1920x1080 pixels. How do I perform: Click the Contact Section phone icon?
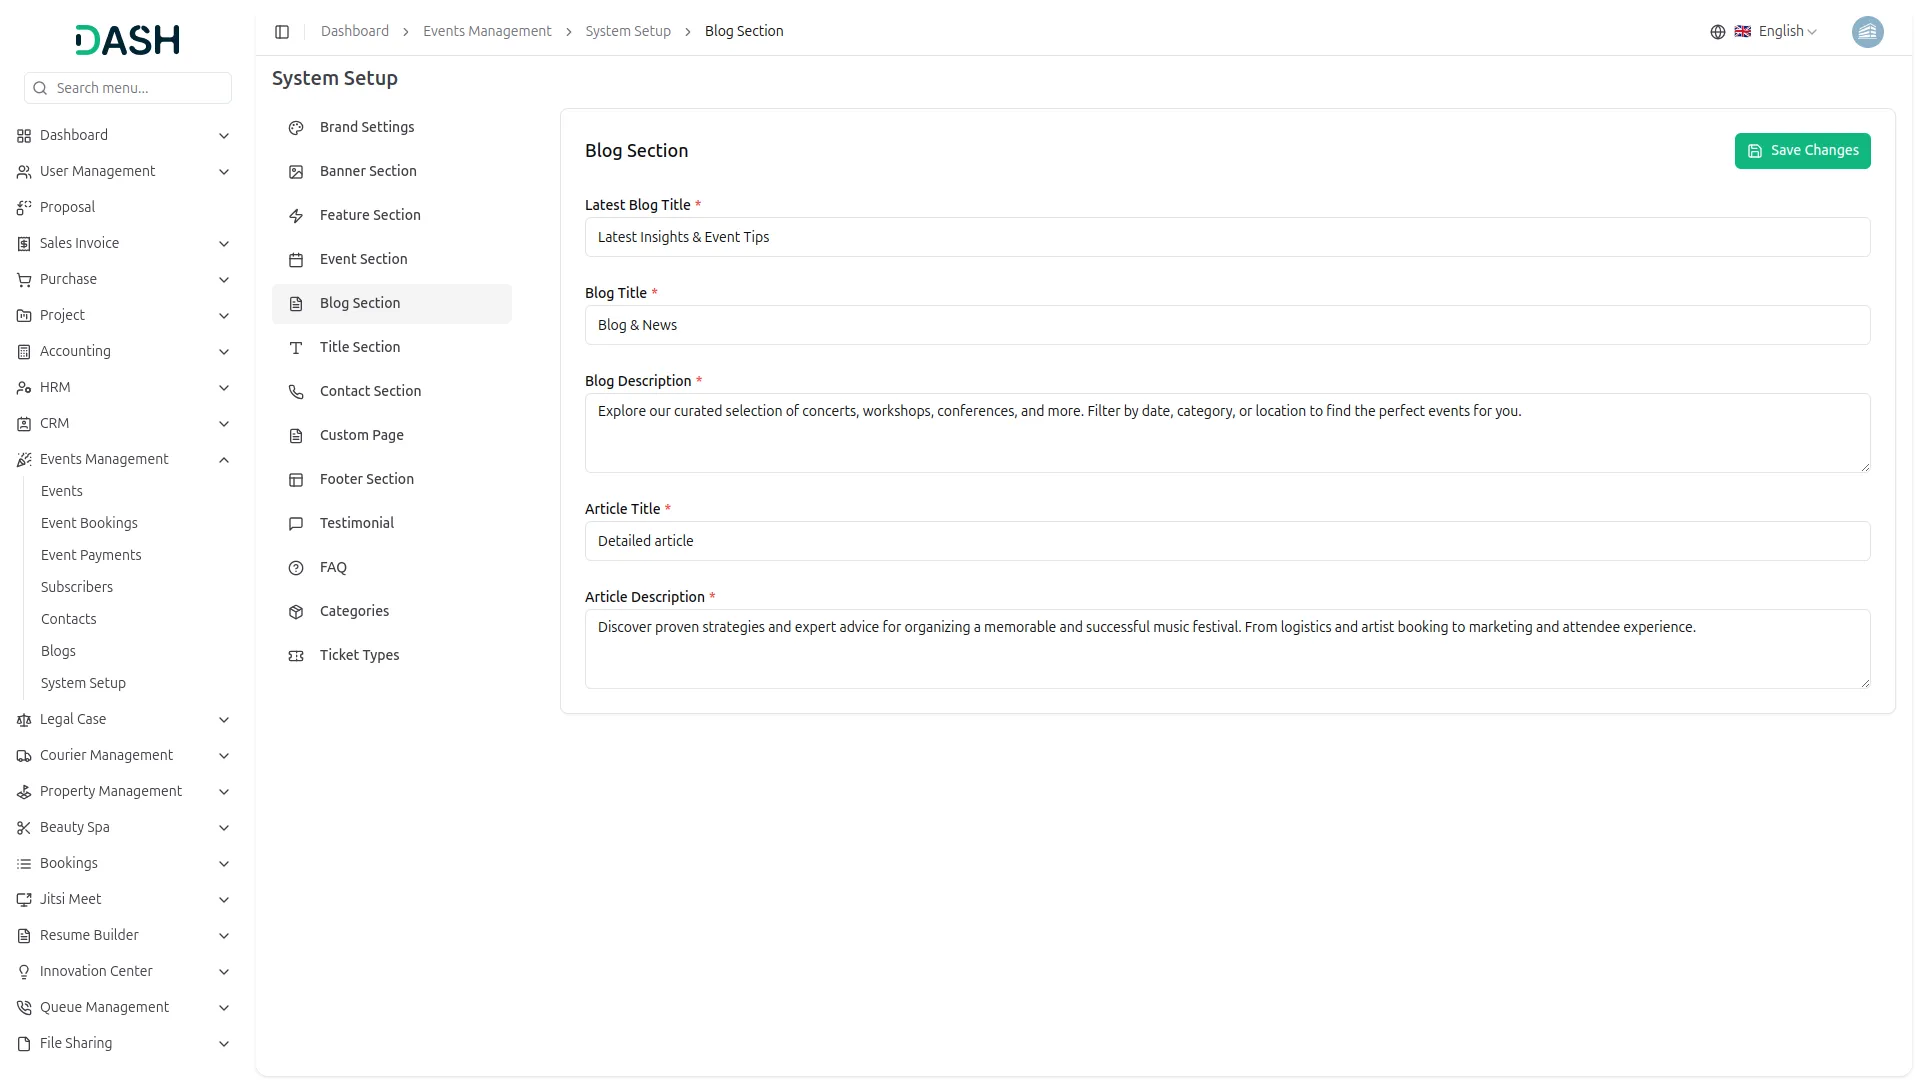pyautogui.click(x=296, y=392)
